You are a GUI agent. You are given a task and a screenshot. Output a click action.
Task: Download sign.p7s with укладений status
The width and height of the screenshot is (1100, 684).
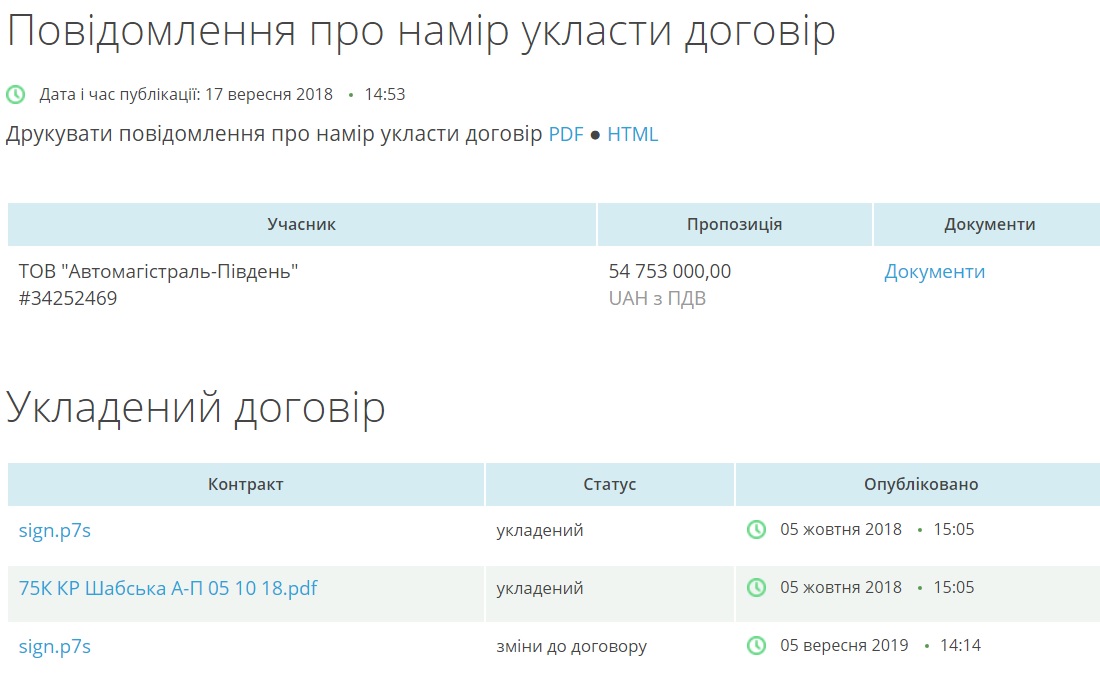[55, 530]
